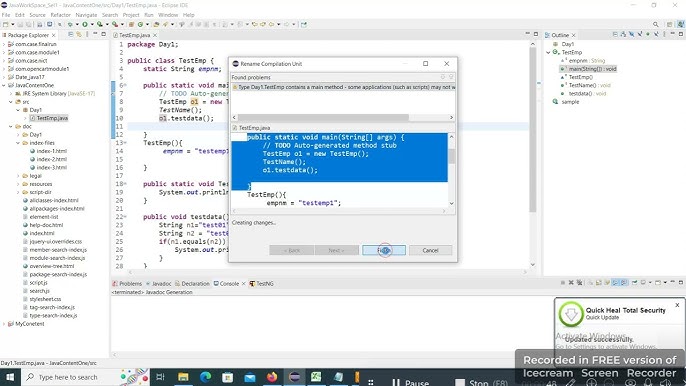The image size is (686, 386).
Task: Click Collapse All in Package Explorer
Action: (70, 35)
